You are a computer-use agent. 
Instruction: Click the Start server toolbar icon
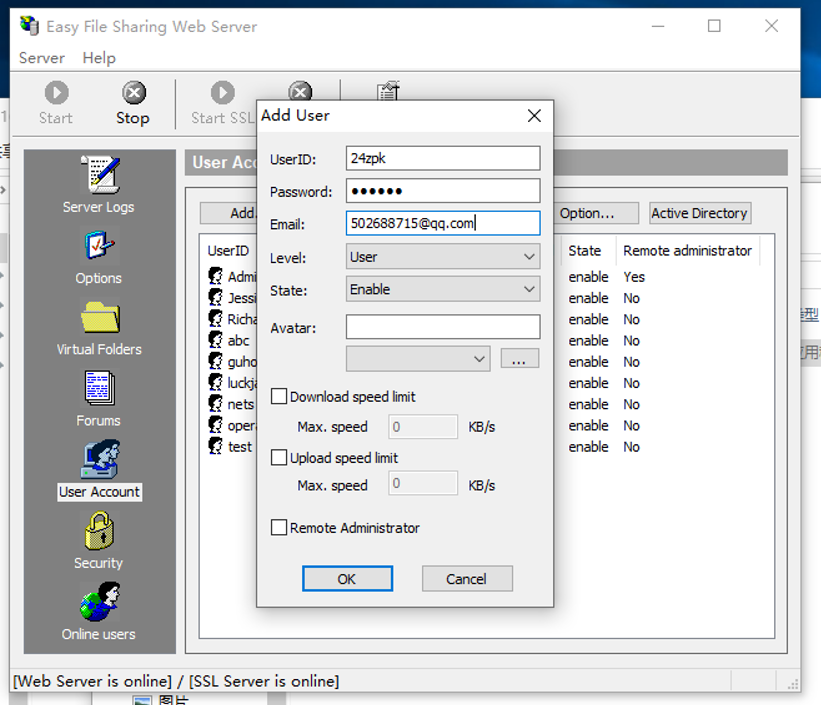point(56,93)
